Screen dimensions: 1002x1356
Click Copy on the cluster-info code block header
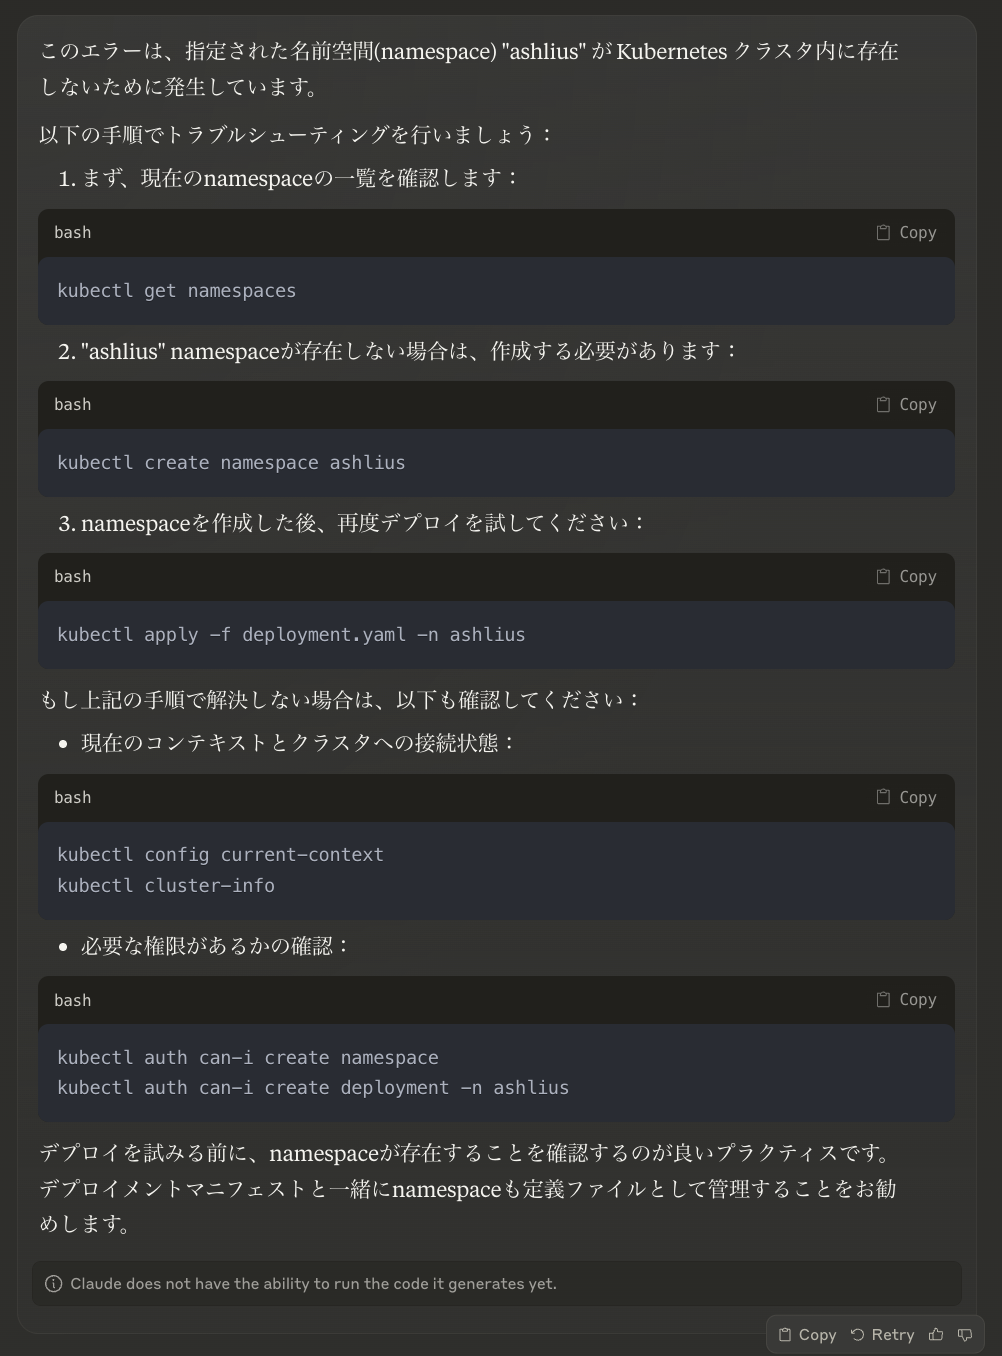pos(905,797)
